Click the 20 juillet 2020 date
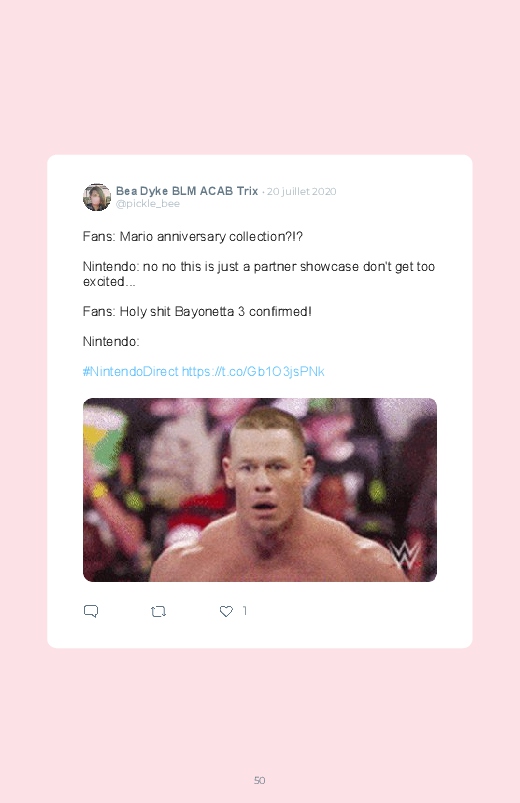Screen dimensions: 520x803 click(x=301, y=192)
